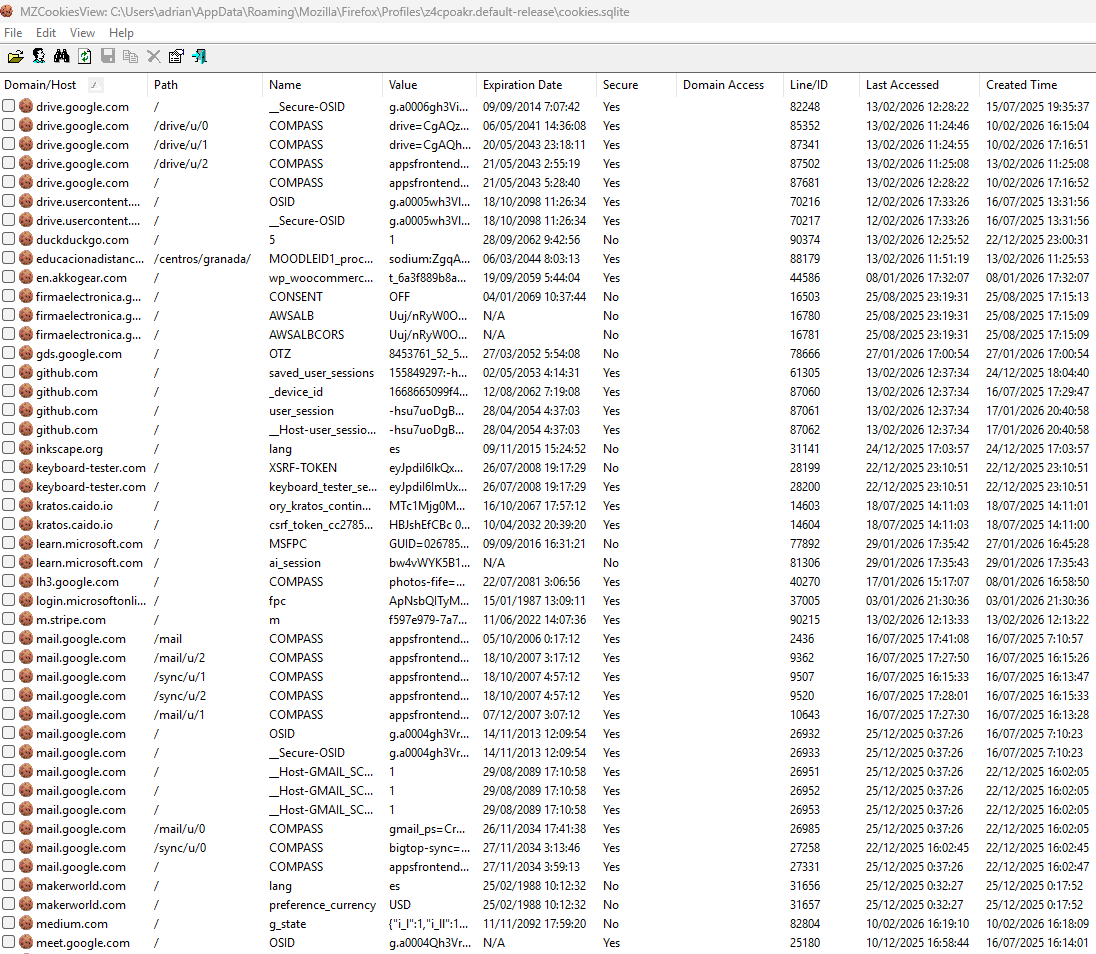The image size is (1096, 954).
Task: Click the Last Accessed column header
Action: 902,85
